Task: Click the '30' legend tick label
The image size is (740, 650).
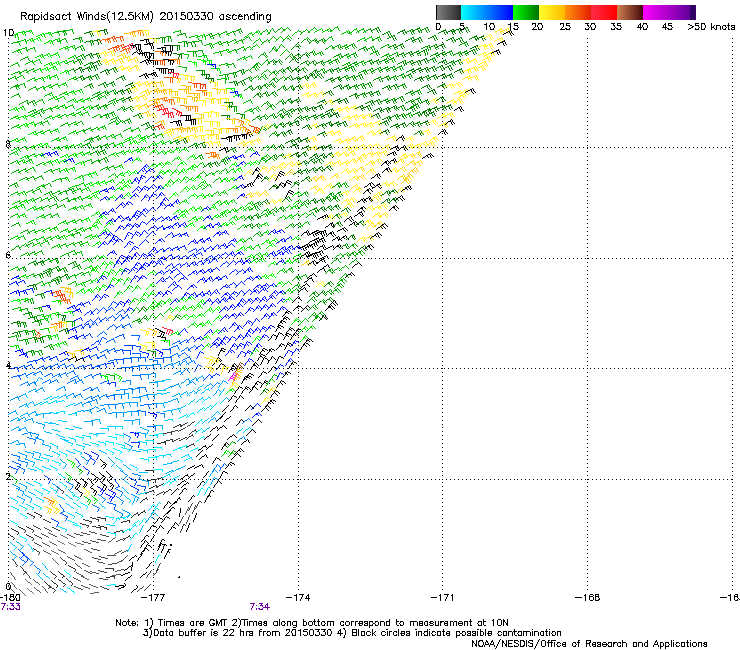Action: (x=590, y=27)
